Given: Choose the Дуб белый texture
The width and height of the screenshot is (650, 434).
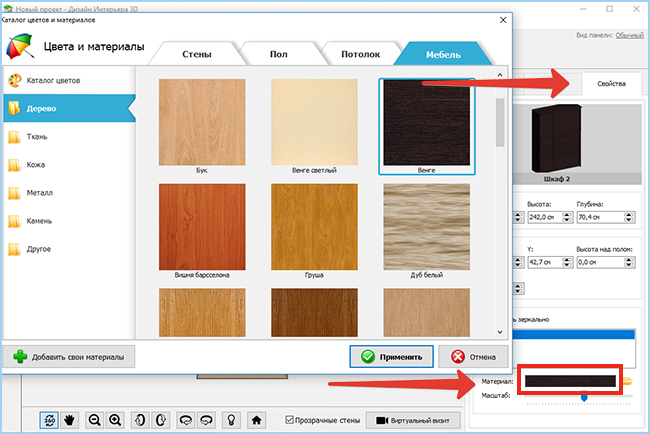Looking at the screenshot, I should [427, 227].
